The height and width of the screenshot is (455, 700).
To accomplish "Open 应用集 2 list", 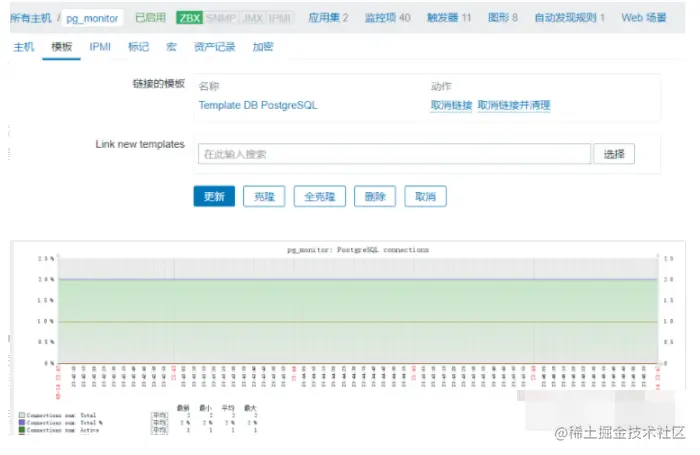I will point(328,18).
